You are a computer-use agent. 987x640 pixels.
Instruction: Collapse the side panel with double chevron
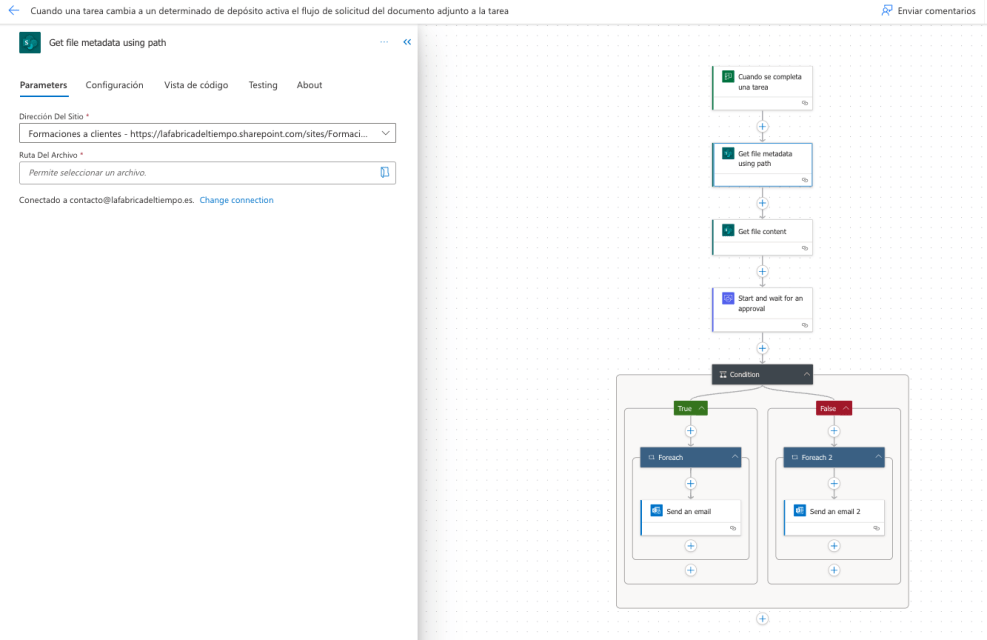(407, 42)
